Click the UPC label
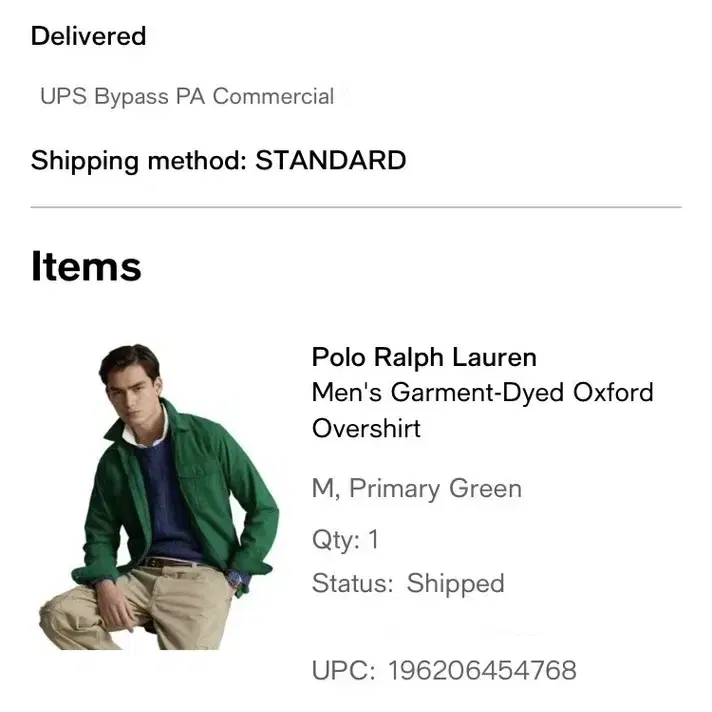Image resolution: width=712 pixels, height=712 pixels. click(344, 671)
